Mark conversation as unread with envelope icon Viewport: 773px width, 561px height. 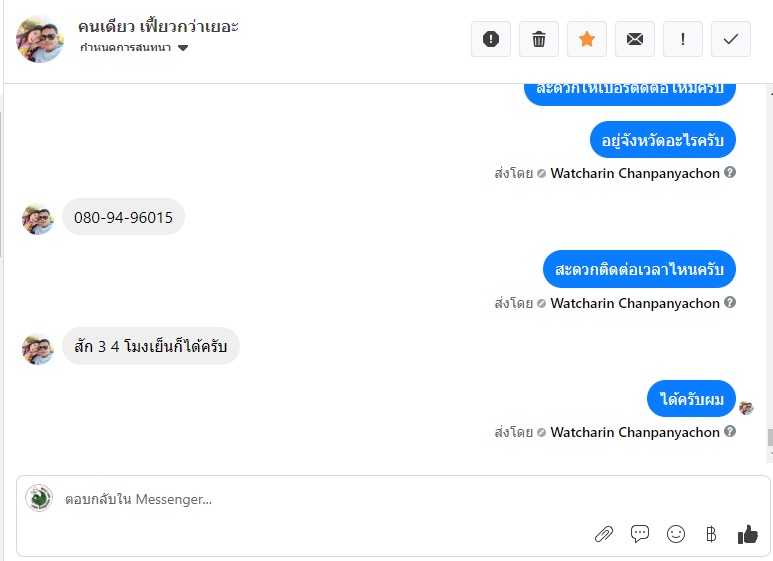(635, 39)
